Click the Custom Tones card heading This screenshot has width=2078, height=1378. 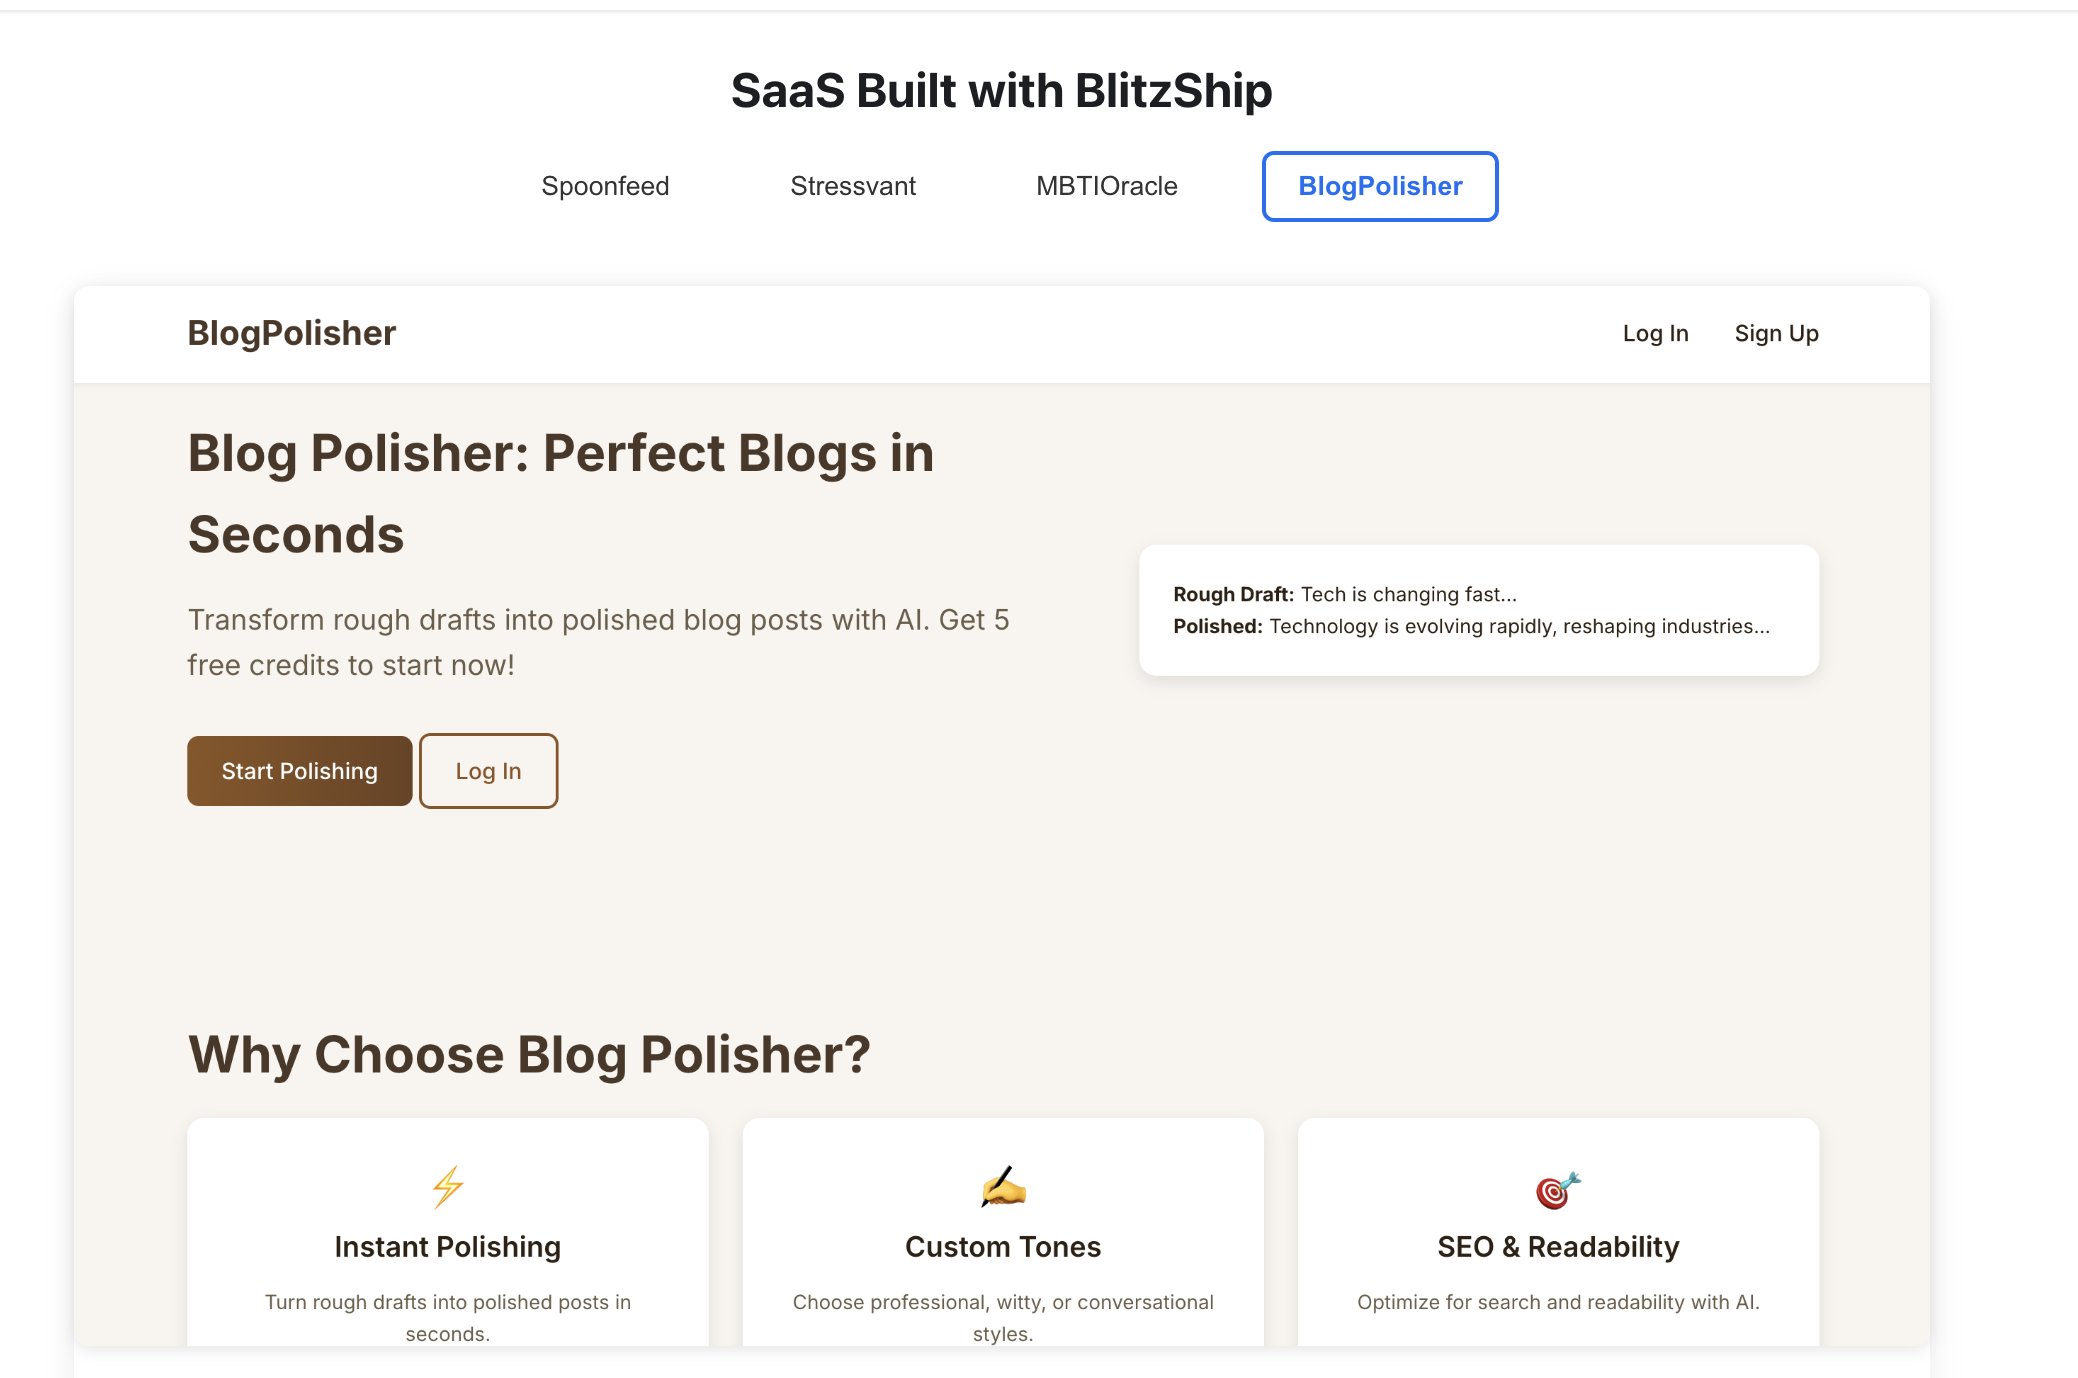pyautogui.click(x=1003, y=1247)
